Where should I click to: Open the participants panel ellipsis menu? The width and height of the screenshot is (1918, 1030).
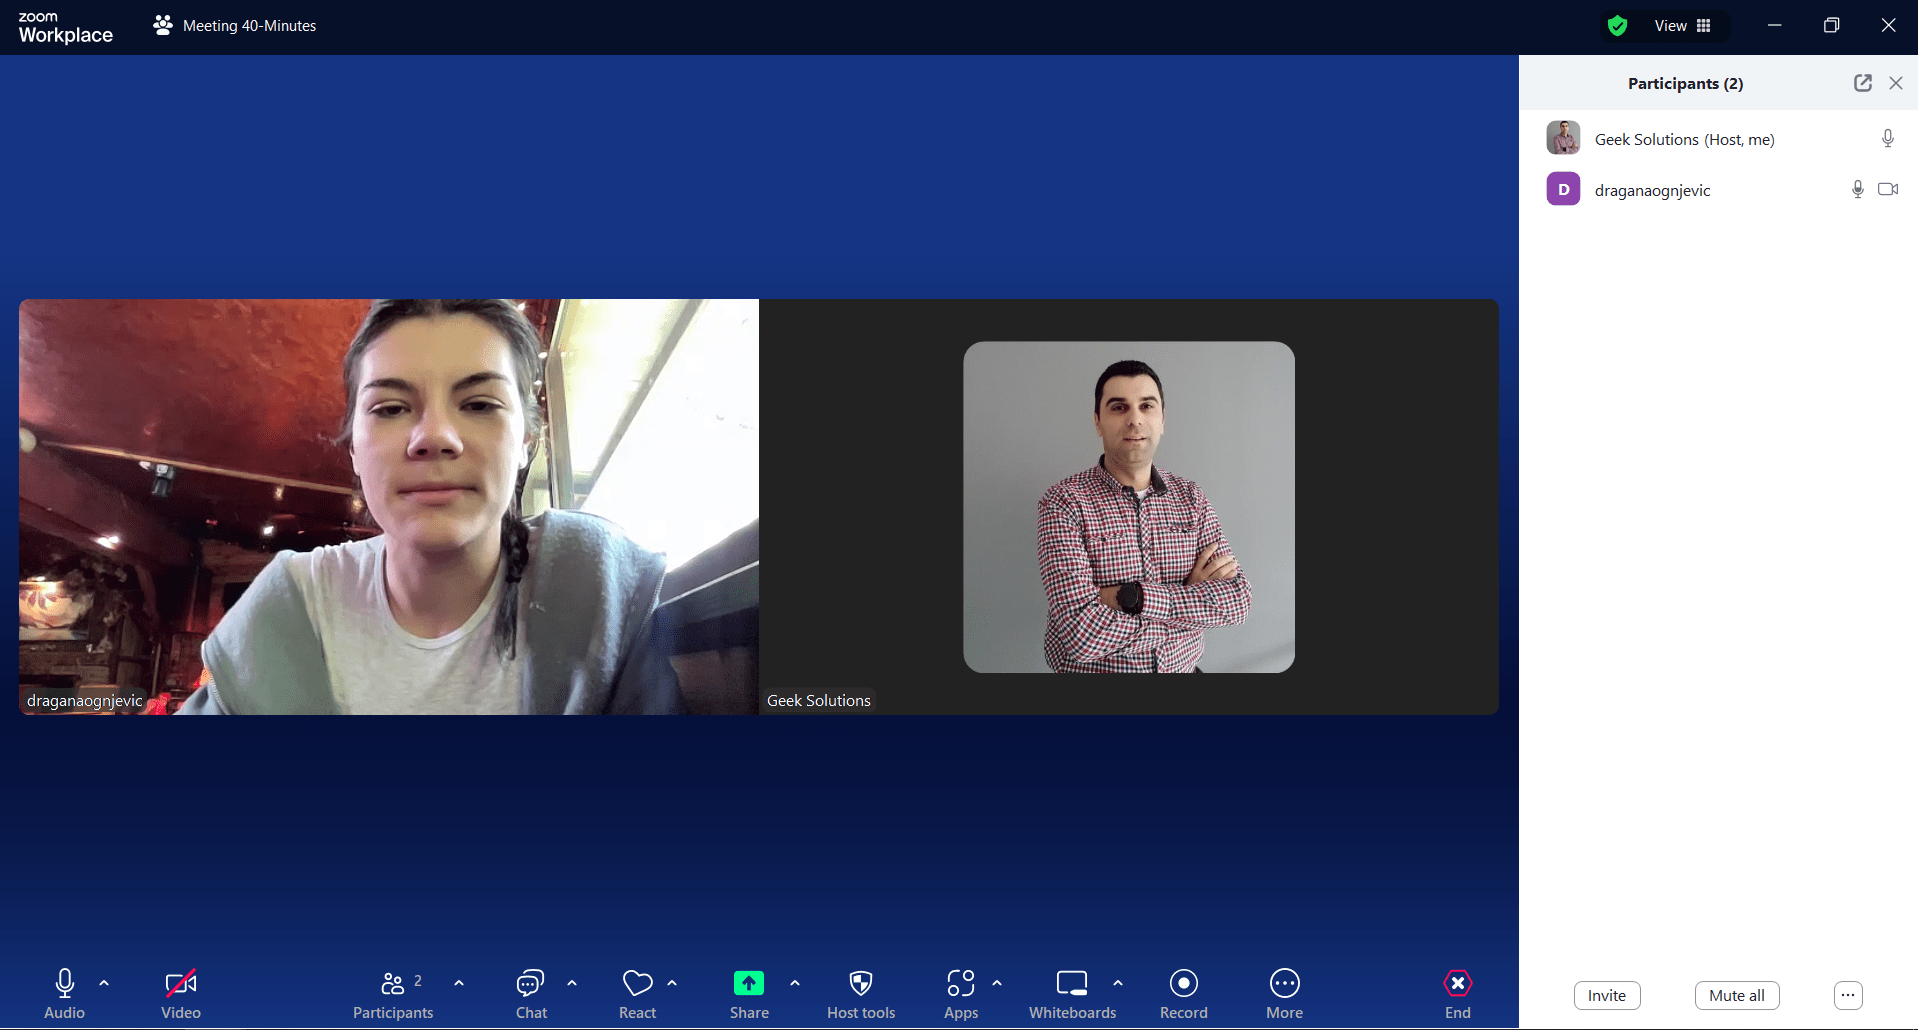[1847, 995]
